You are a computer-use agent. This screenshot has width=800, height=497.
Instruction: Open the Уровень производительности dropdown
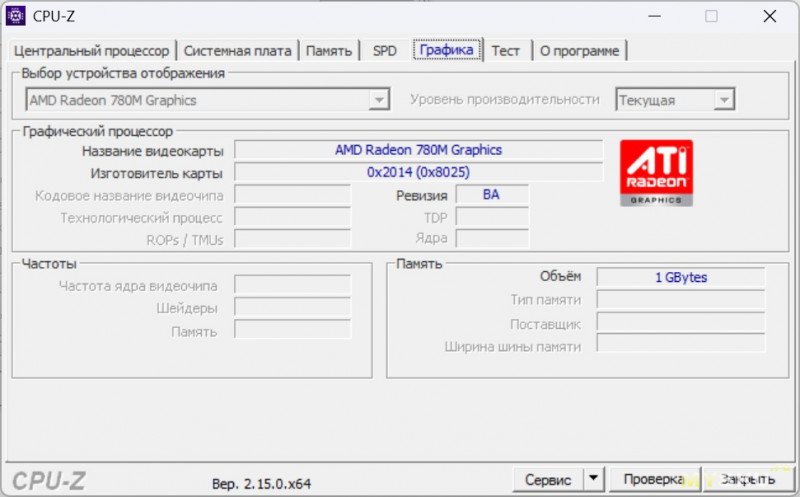click(x=724, y=100)
